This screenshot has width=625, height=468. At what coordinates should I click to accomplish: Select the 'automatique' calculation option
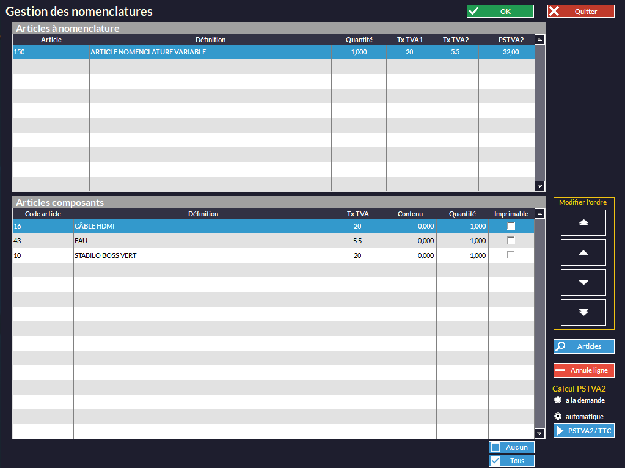tap(557, 416)
